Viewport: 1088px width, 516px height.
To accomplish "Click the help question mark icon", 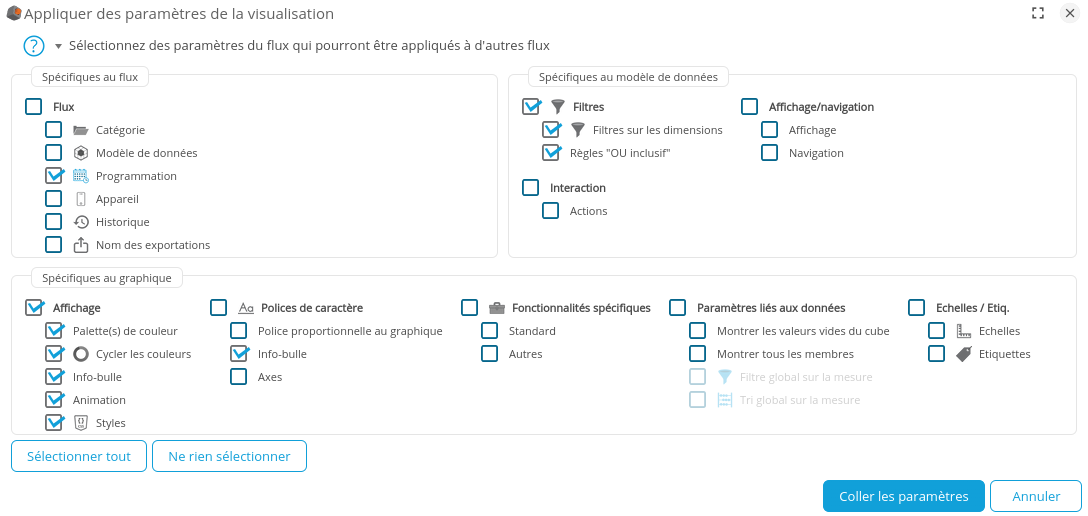I will tap(34, 46).
